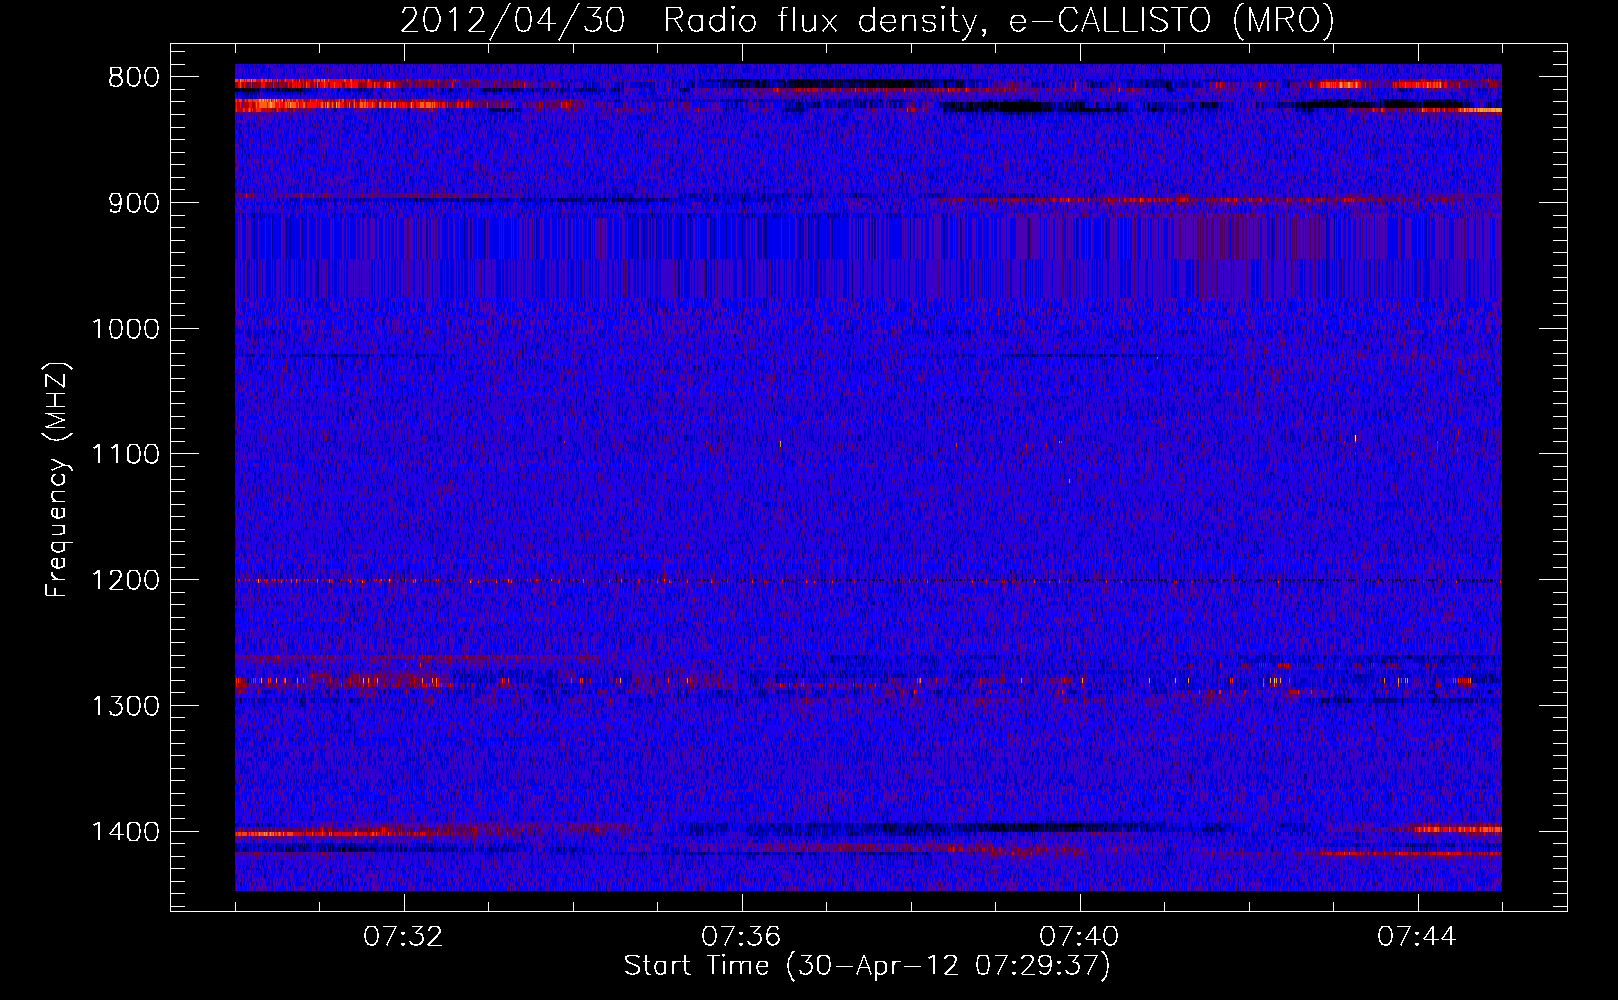Pick the 1000 frequency tick label
The width and height of the screenshot is (1618, 1000).
pyautogui.click(x=125, y=329)
